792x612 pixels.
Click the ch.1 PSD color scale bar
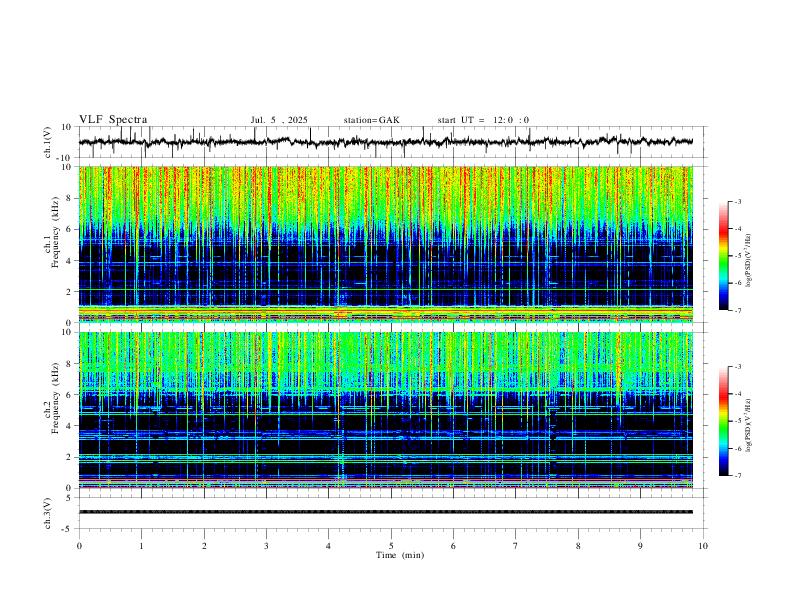click(x=724, y=256)
